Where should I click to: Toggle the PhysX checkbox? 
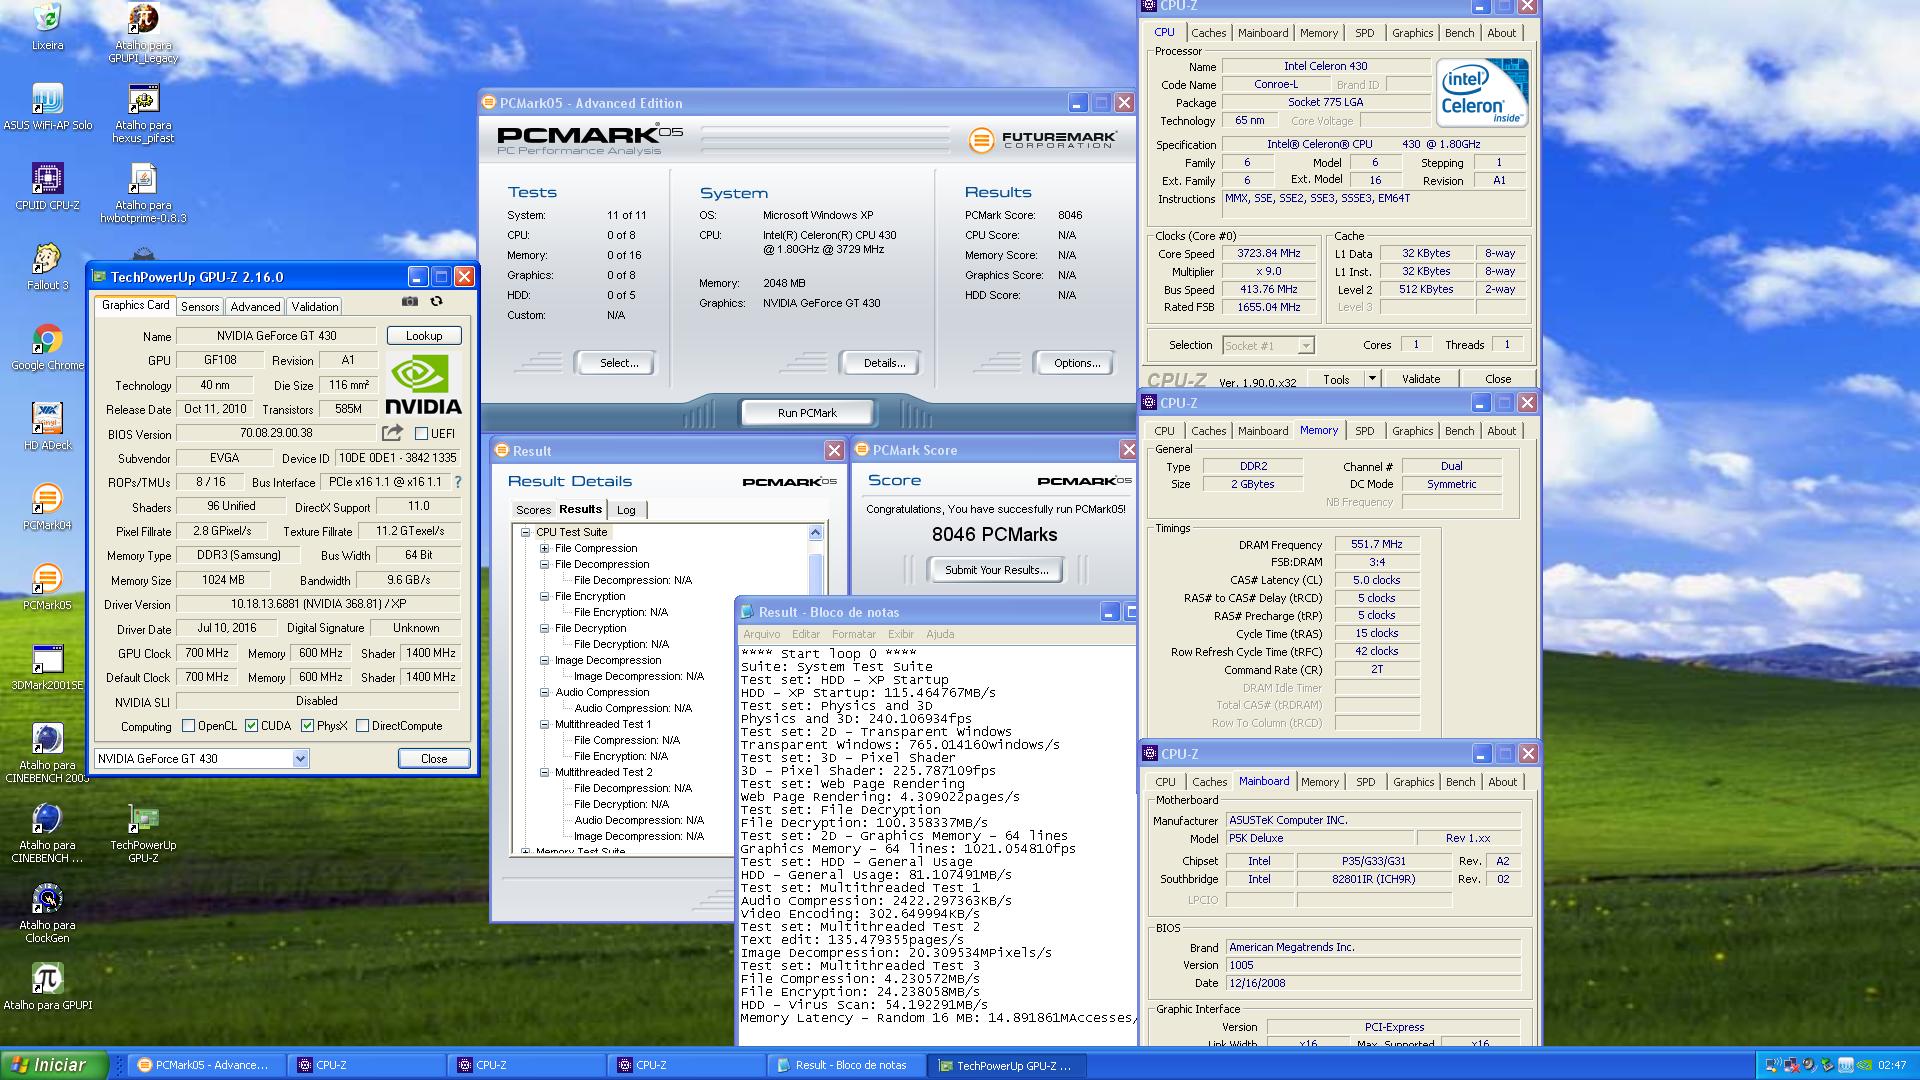pos(307,726)
